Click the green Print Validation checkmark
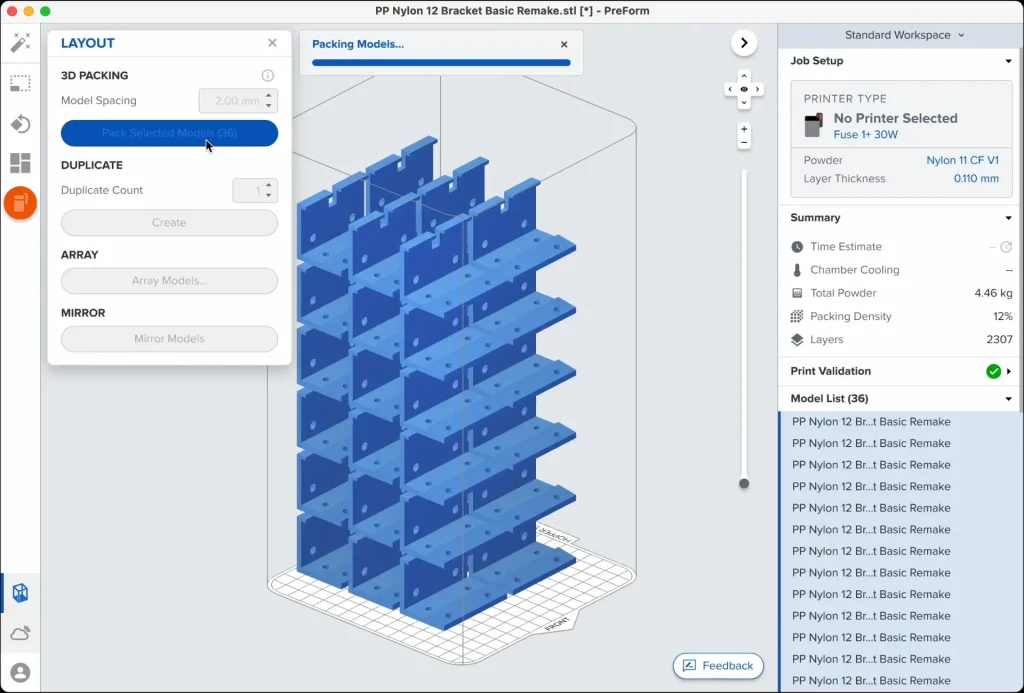This screenshot has height=693, width=1024. pos(993,372)
